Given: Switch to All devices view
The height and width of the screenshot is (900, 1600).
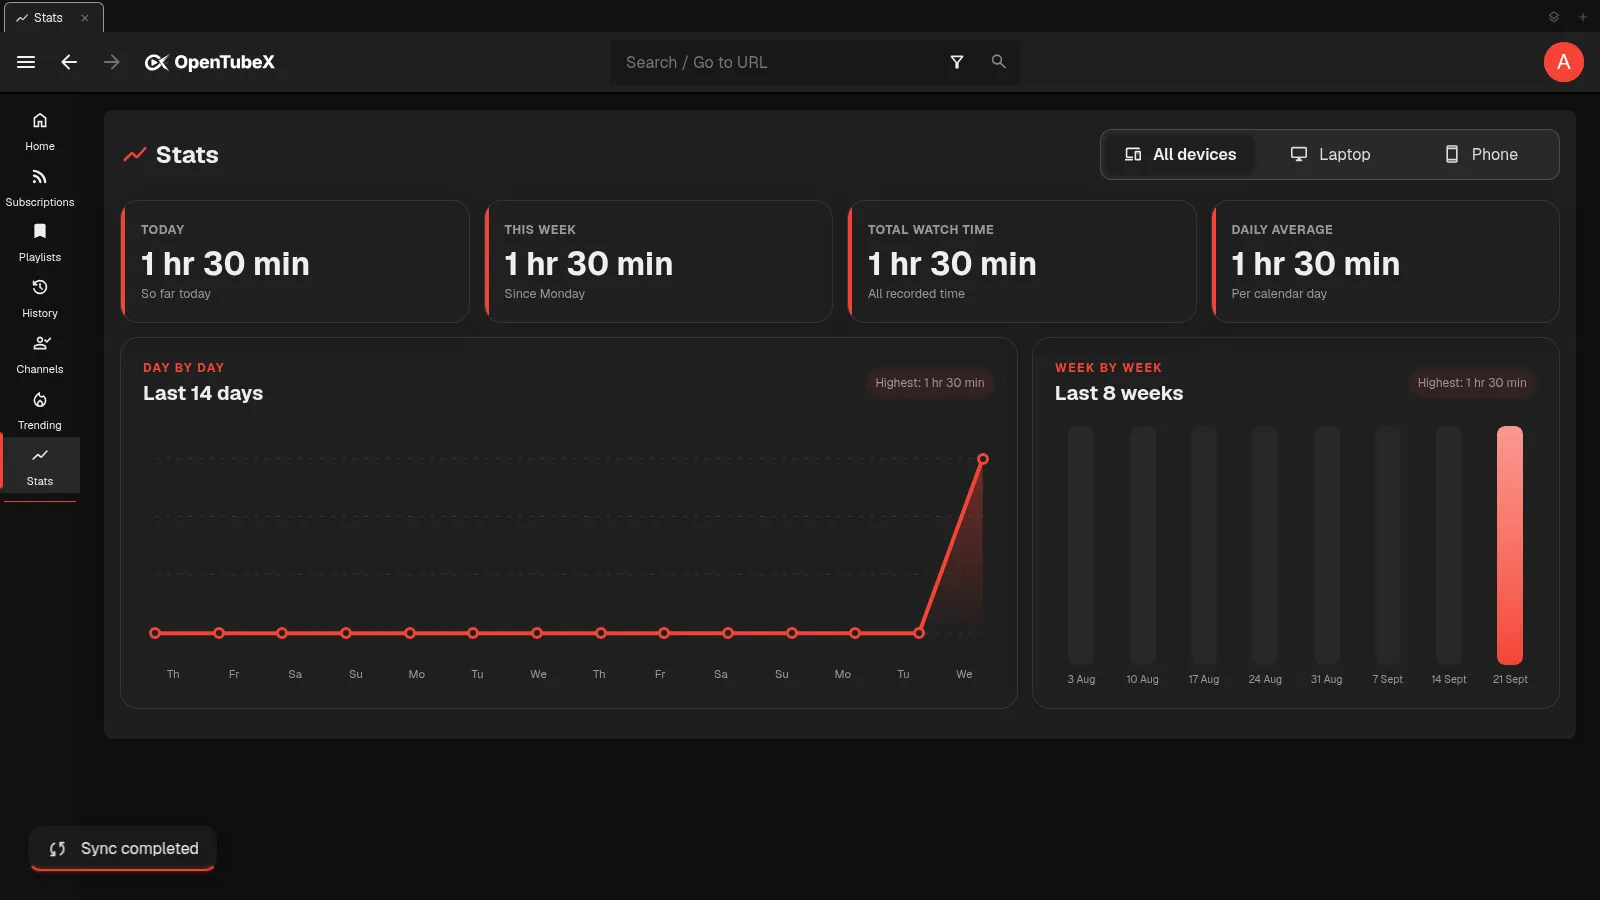Looking at the screenshot, I should click(x=1180, y=154).
